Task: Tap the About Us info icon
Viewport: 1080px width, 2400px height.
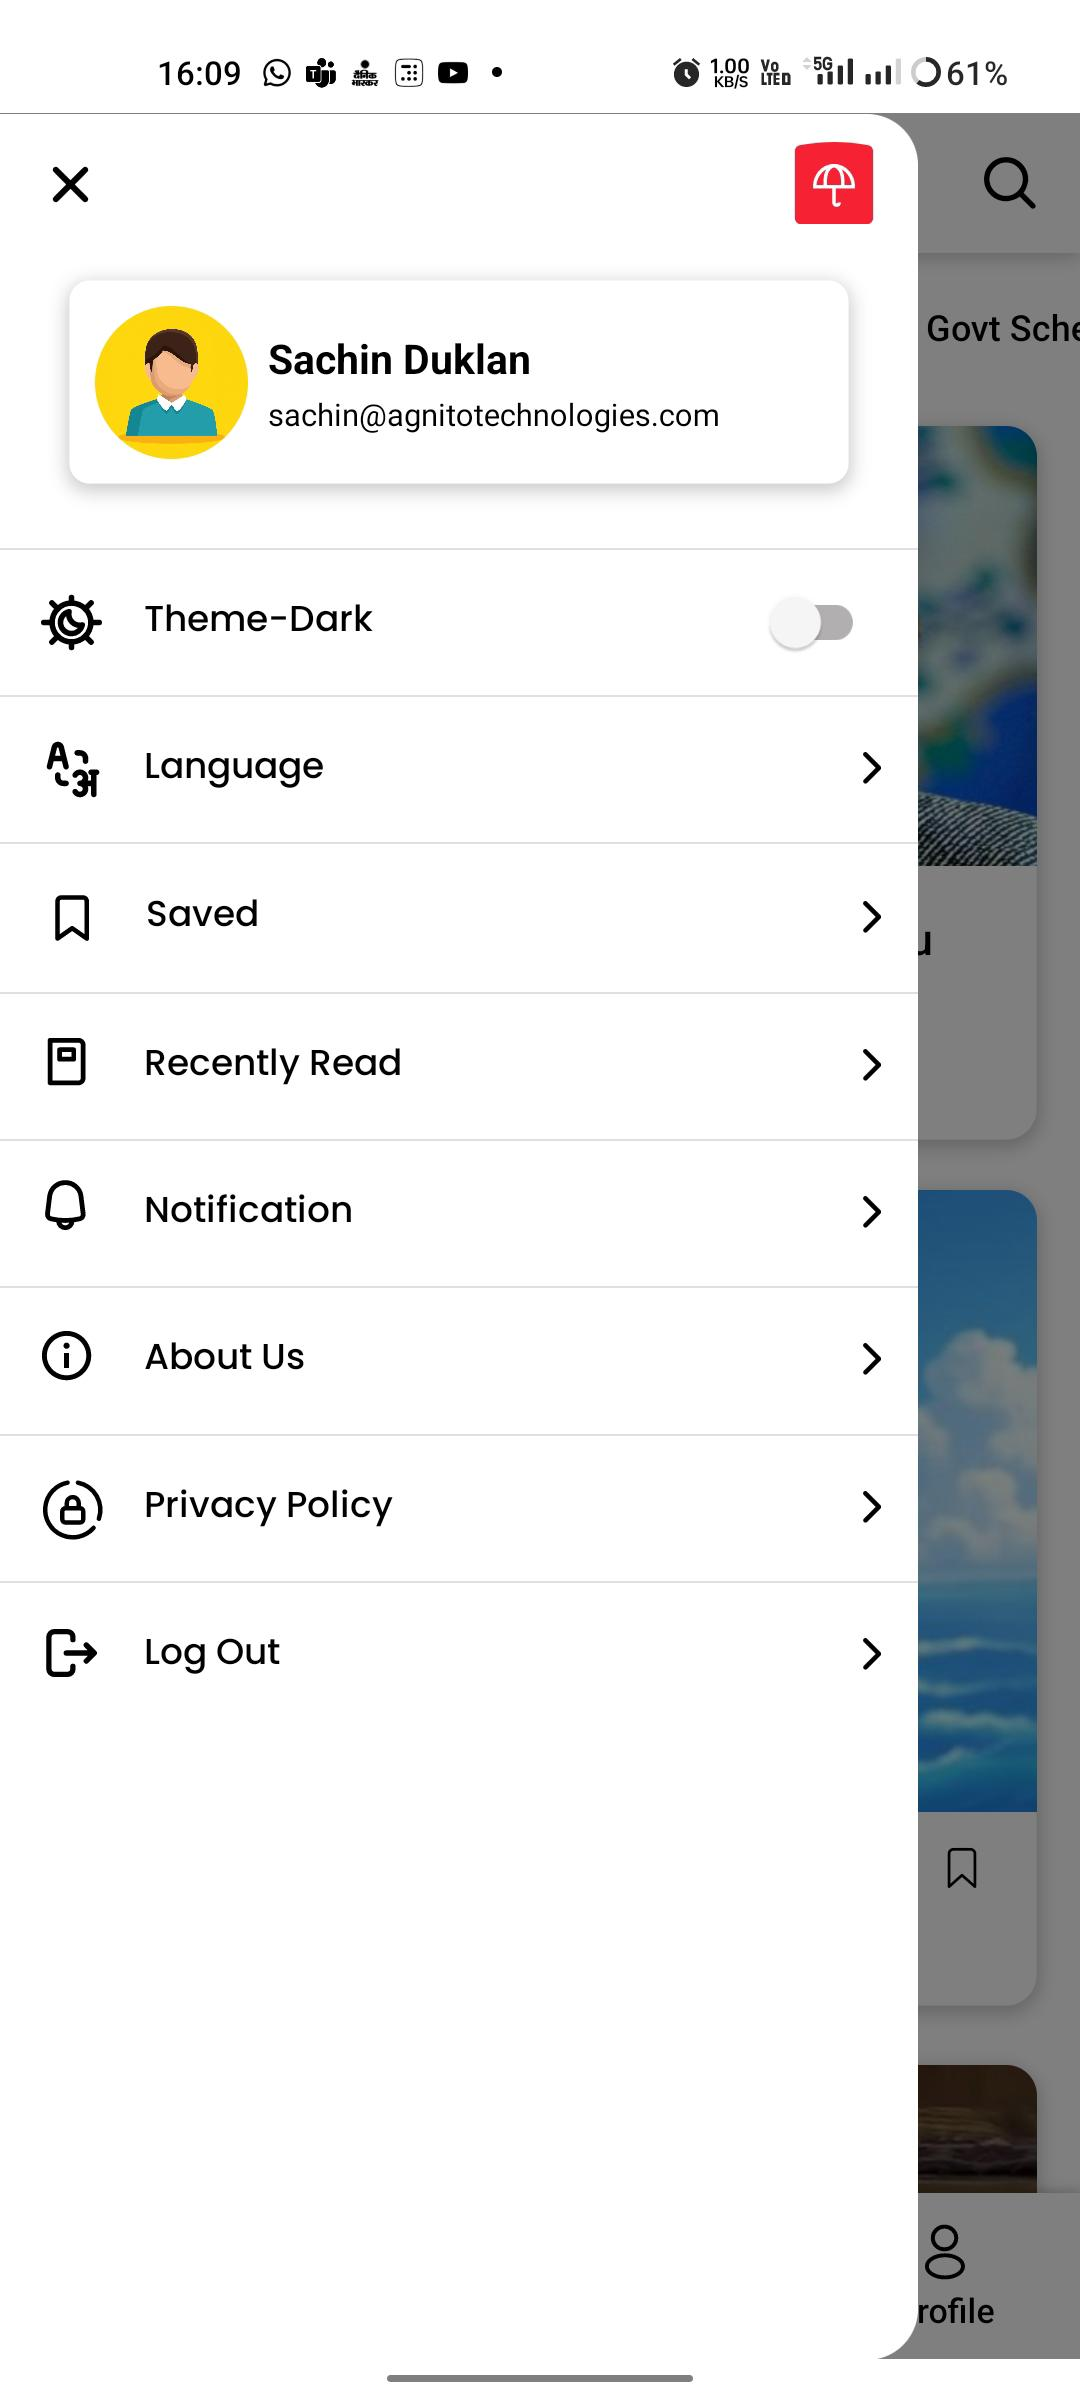Action: (67, 1356)
